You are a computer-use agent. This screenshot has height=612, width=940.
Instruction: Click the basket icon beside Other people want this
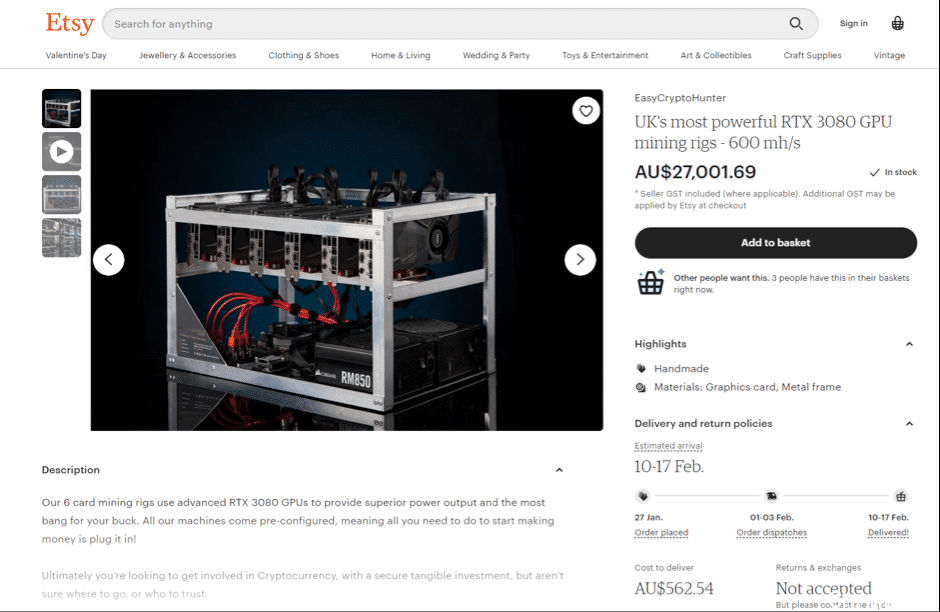point(650,282)
